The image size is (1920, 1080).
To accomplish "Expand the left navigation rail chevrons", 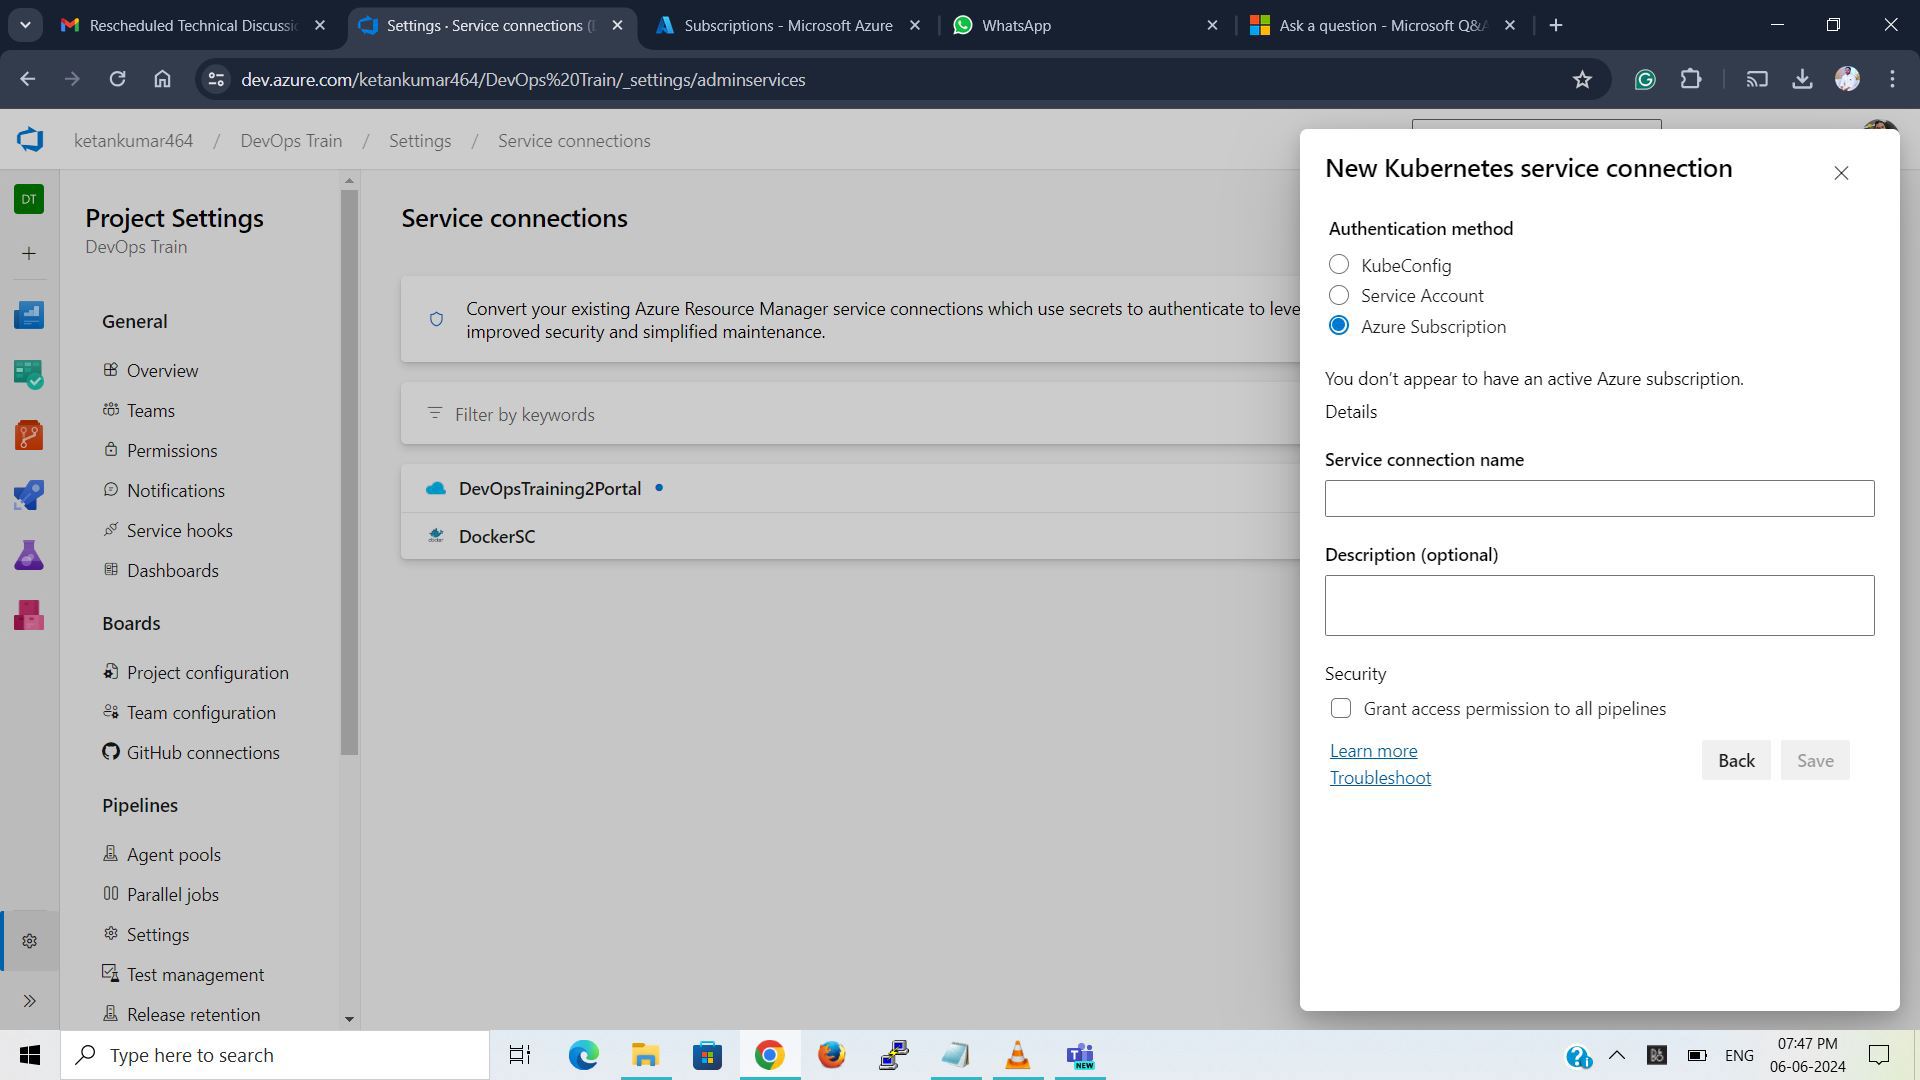I will coord(29,1001).
